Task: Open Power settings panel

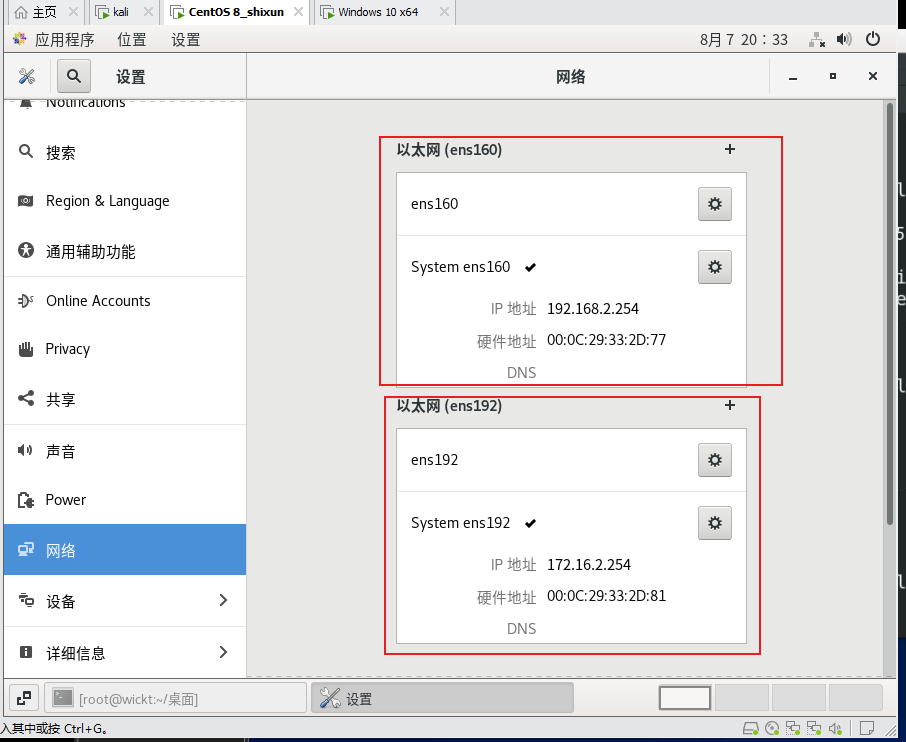Action: coord(125,500)
